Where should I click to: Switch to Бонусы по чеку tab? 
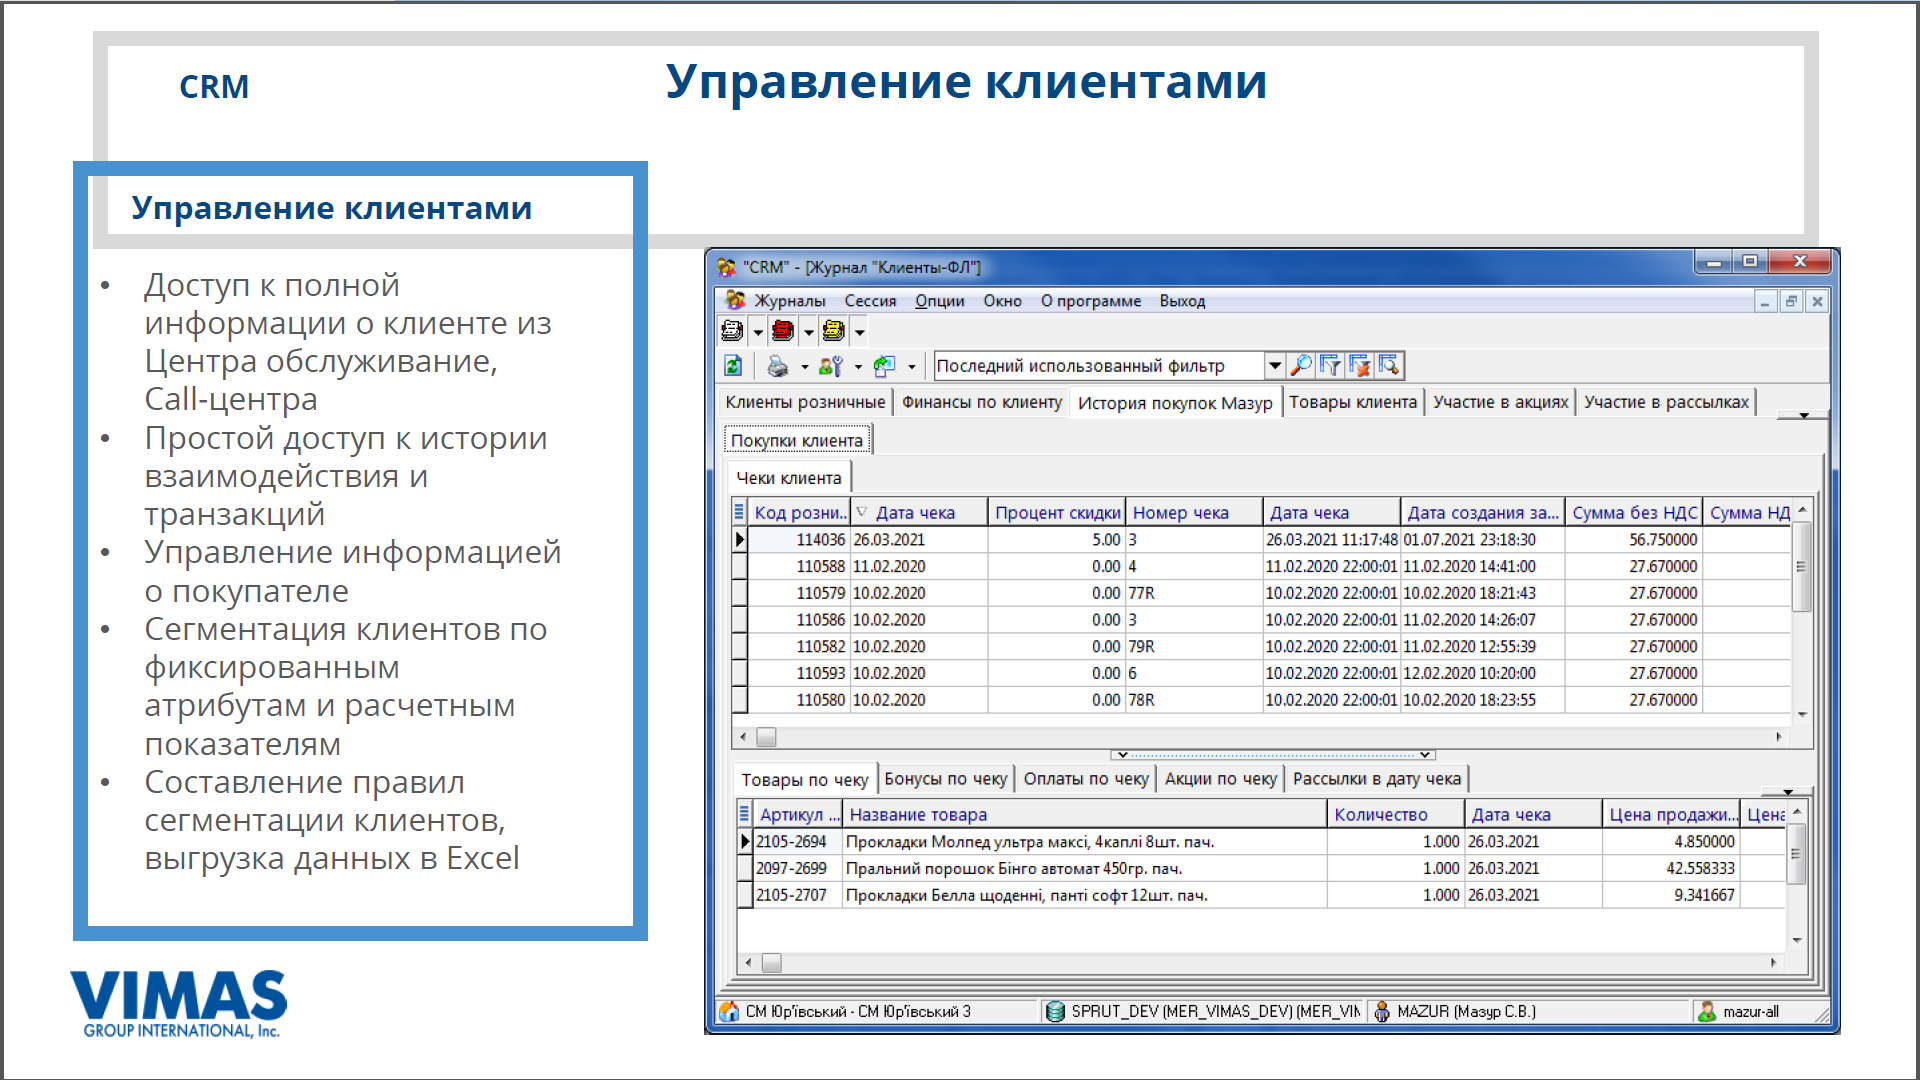945,779
